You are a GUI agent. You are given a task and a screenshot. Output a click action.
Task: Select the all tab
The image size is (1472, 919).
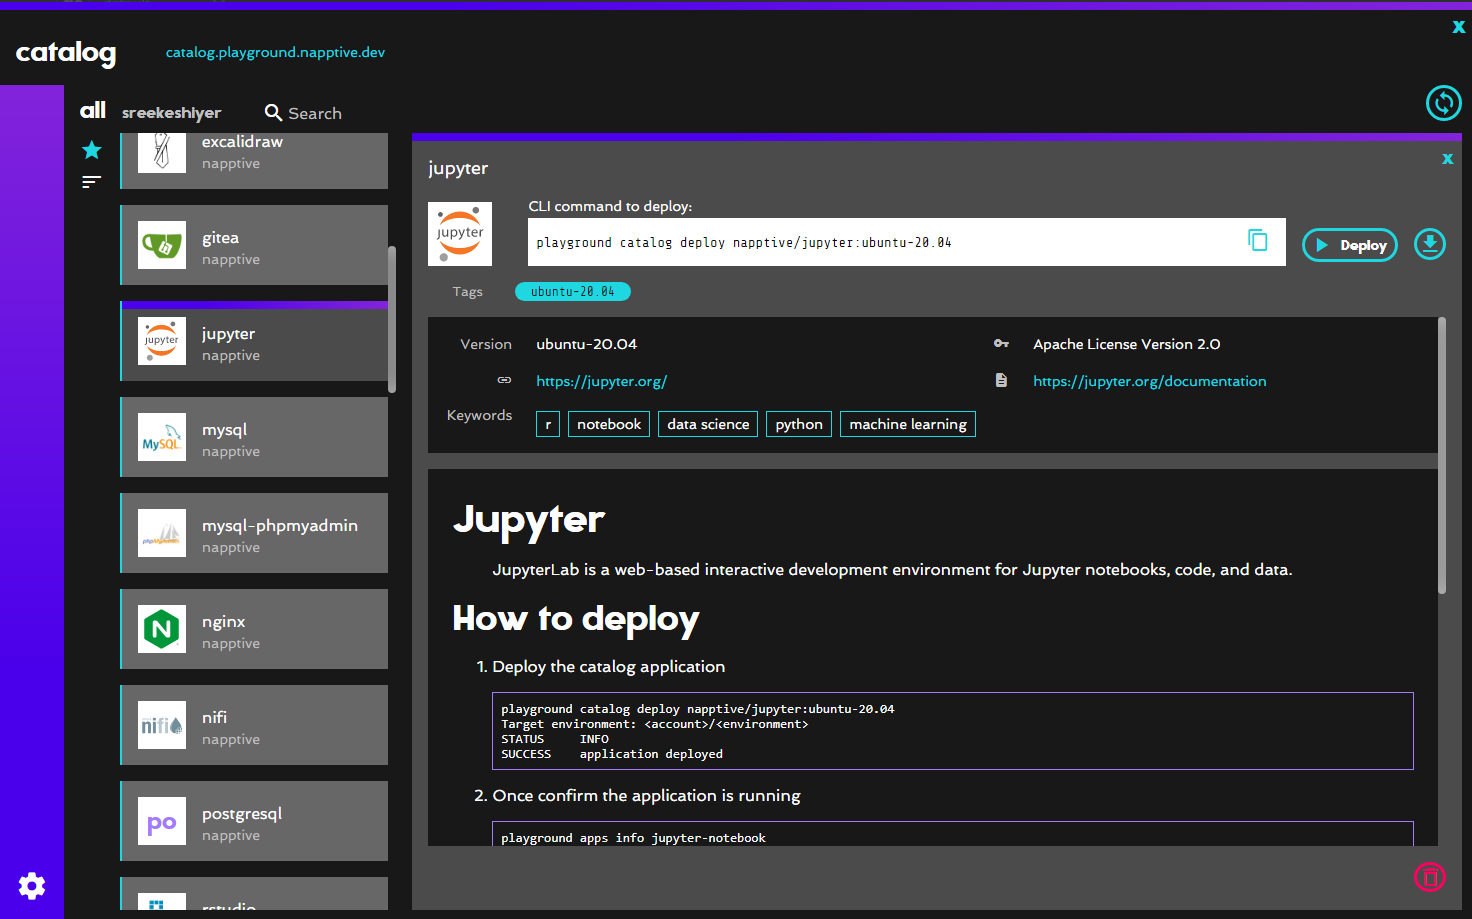tap(93, 110)
